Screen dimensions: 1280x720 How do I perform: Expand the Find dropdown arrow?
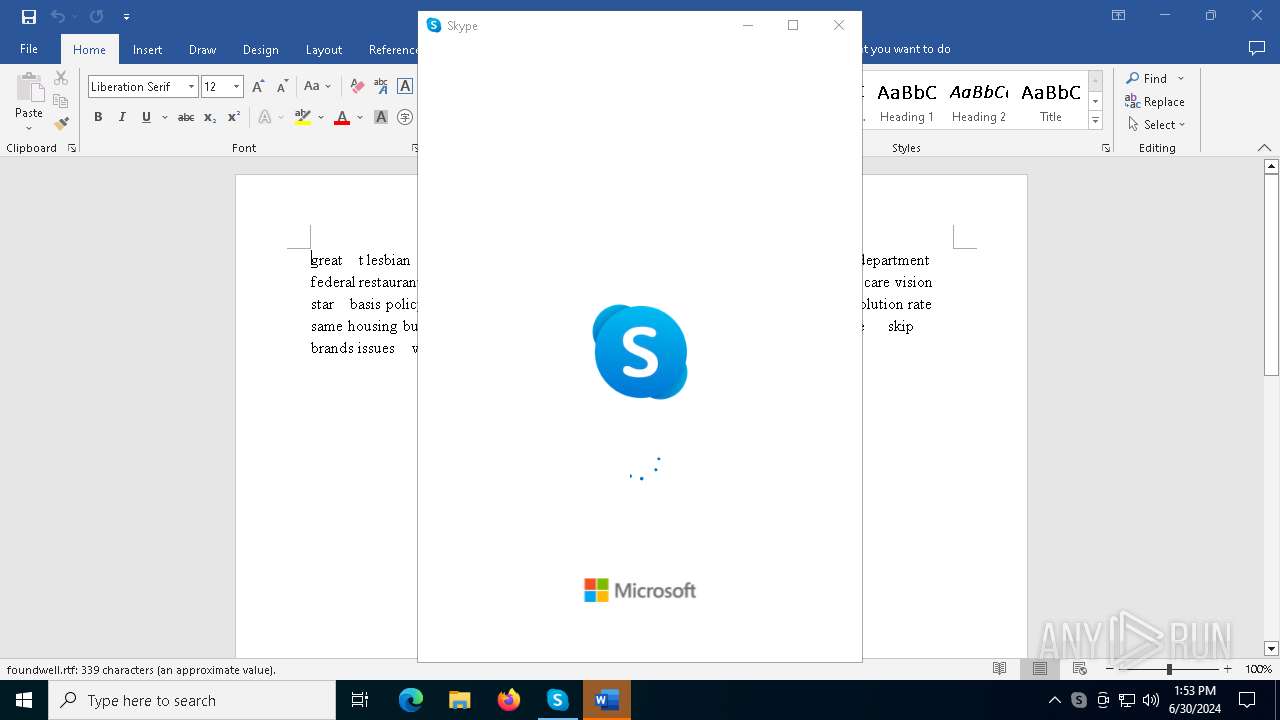pyautogui.click(x=1181, y=79)
